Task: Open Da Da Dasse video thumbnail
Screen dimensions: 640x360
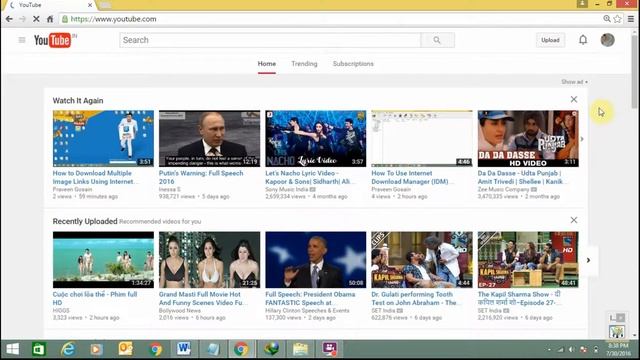Action: pos(528,138)
